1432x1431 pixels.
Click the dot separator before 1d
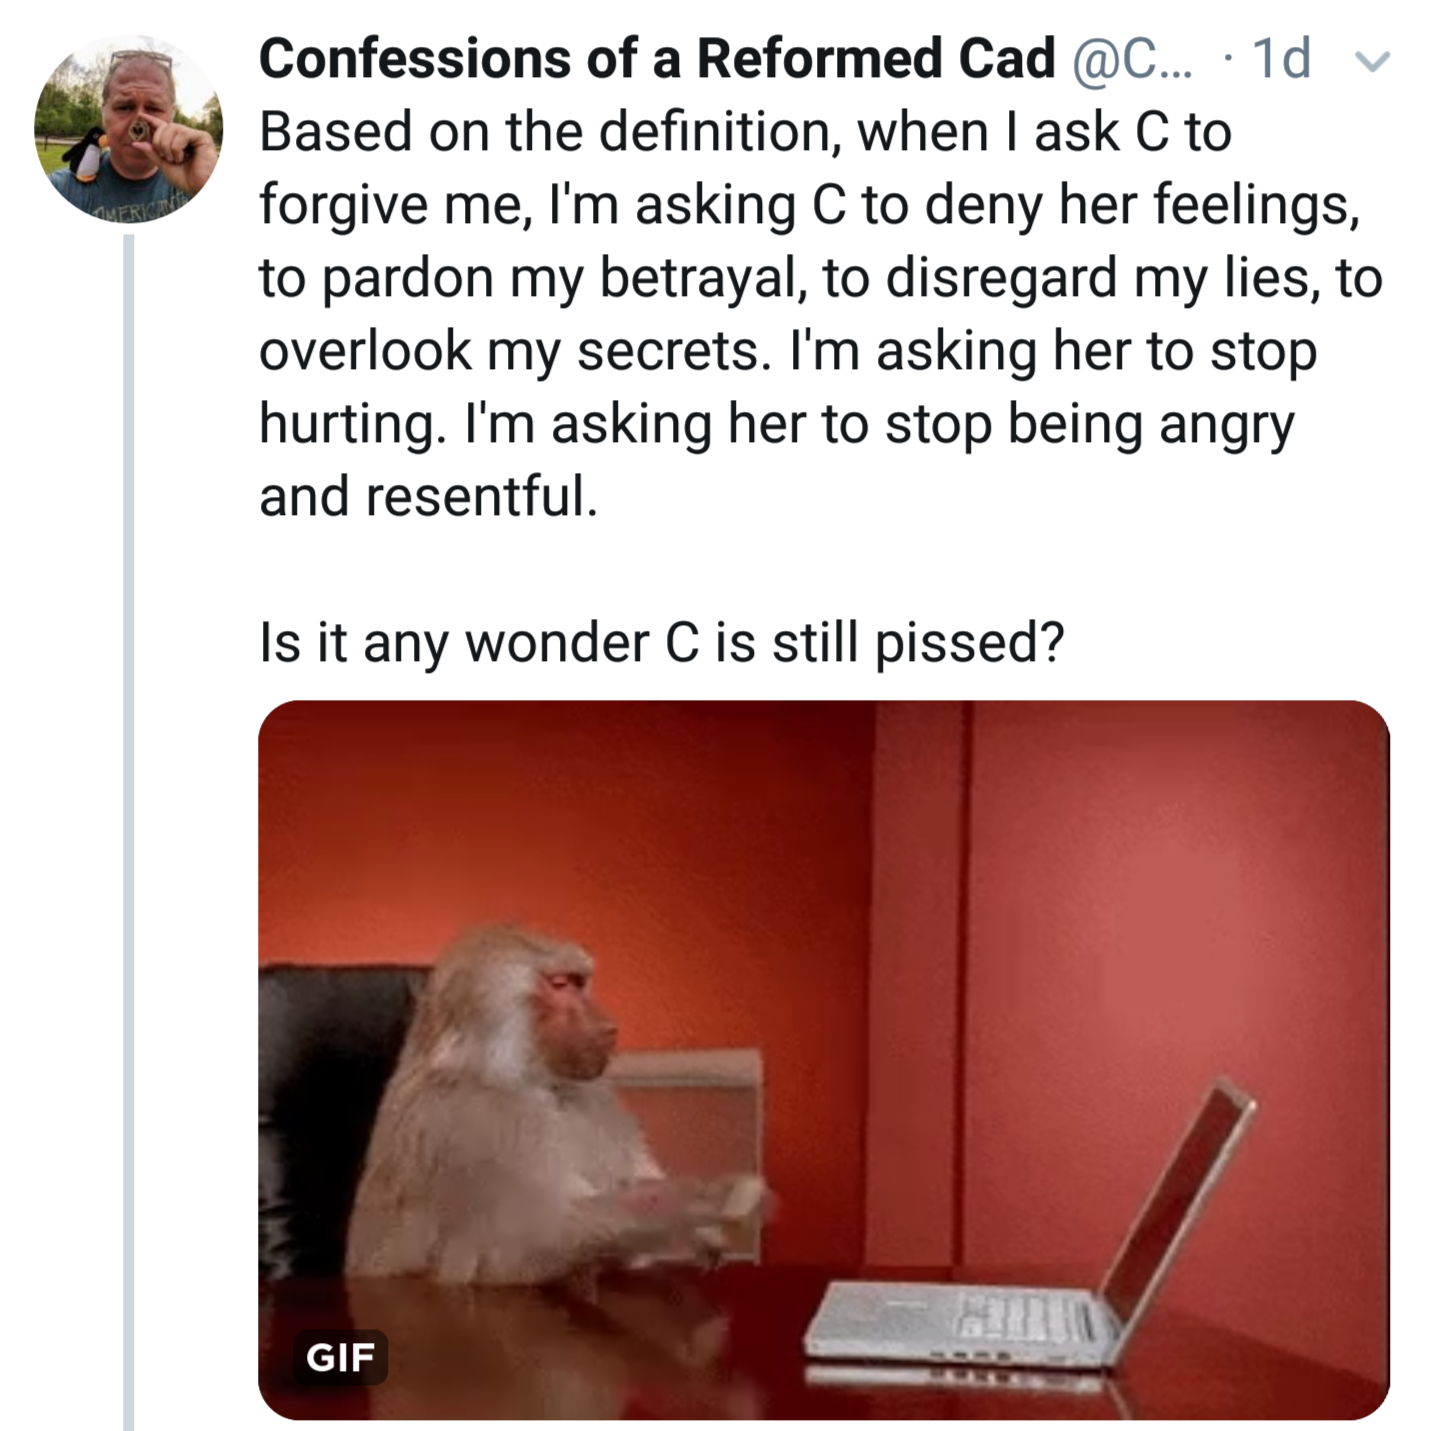pyautogui.click(x=1227, y=60)
